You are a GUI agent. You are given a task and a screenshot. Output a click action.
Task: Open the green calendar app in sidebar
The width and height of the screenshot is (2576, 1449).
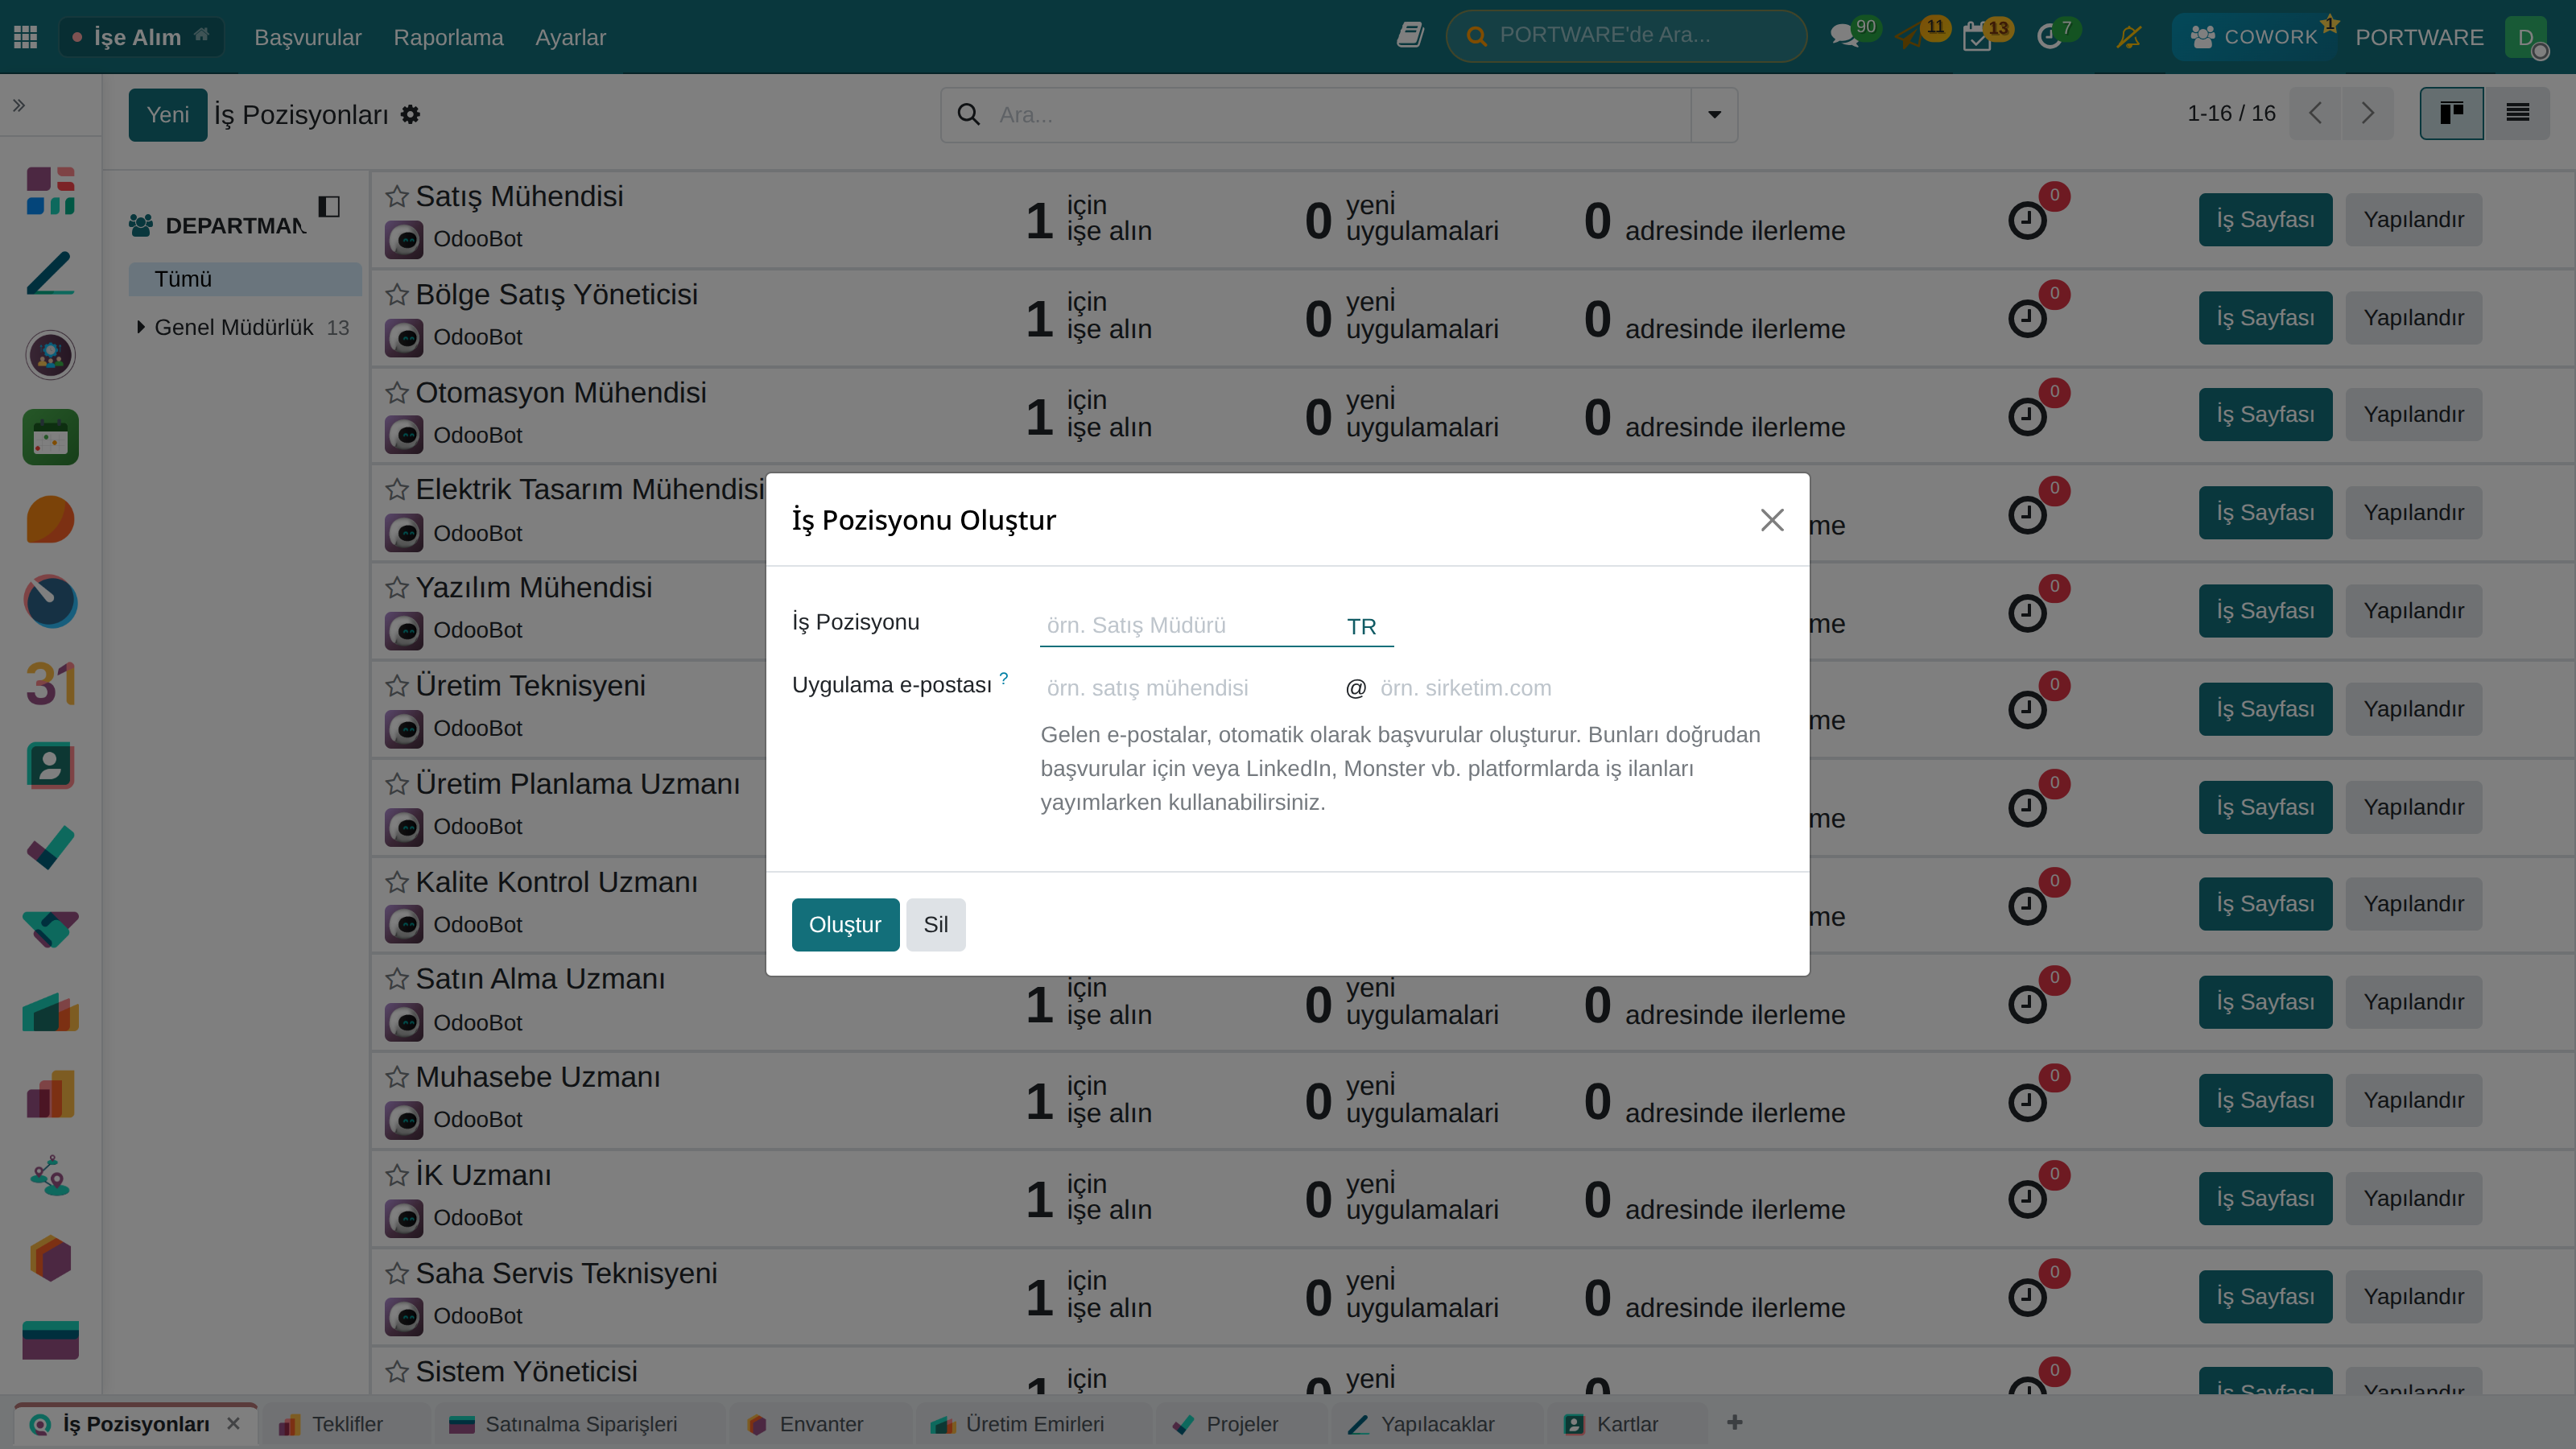click(x=50, y=437)
